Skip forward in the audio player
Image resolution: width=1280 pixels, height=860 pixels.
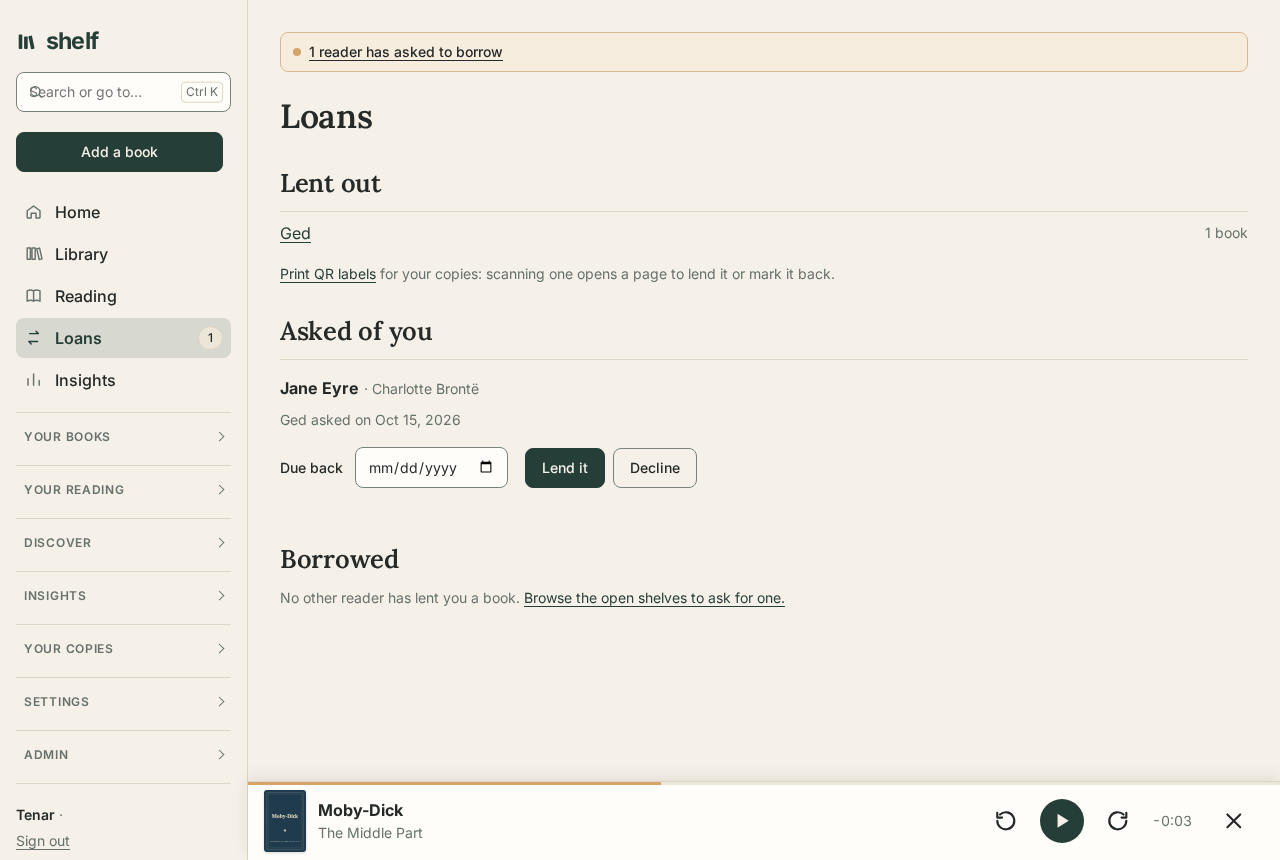1118,821
